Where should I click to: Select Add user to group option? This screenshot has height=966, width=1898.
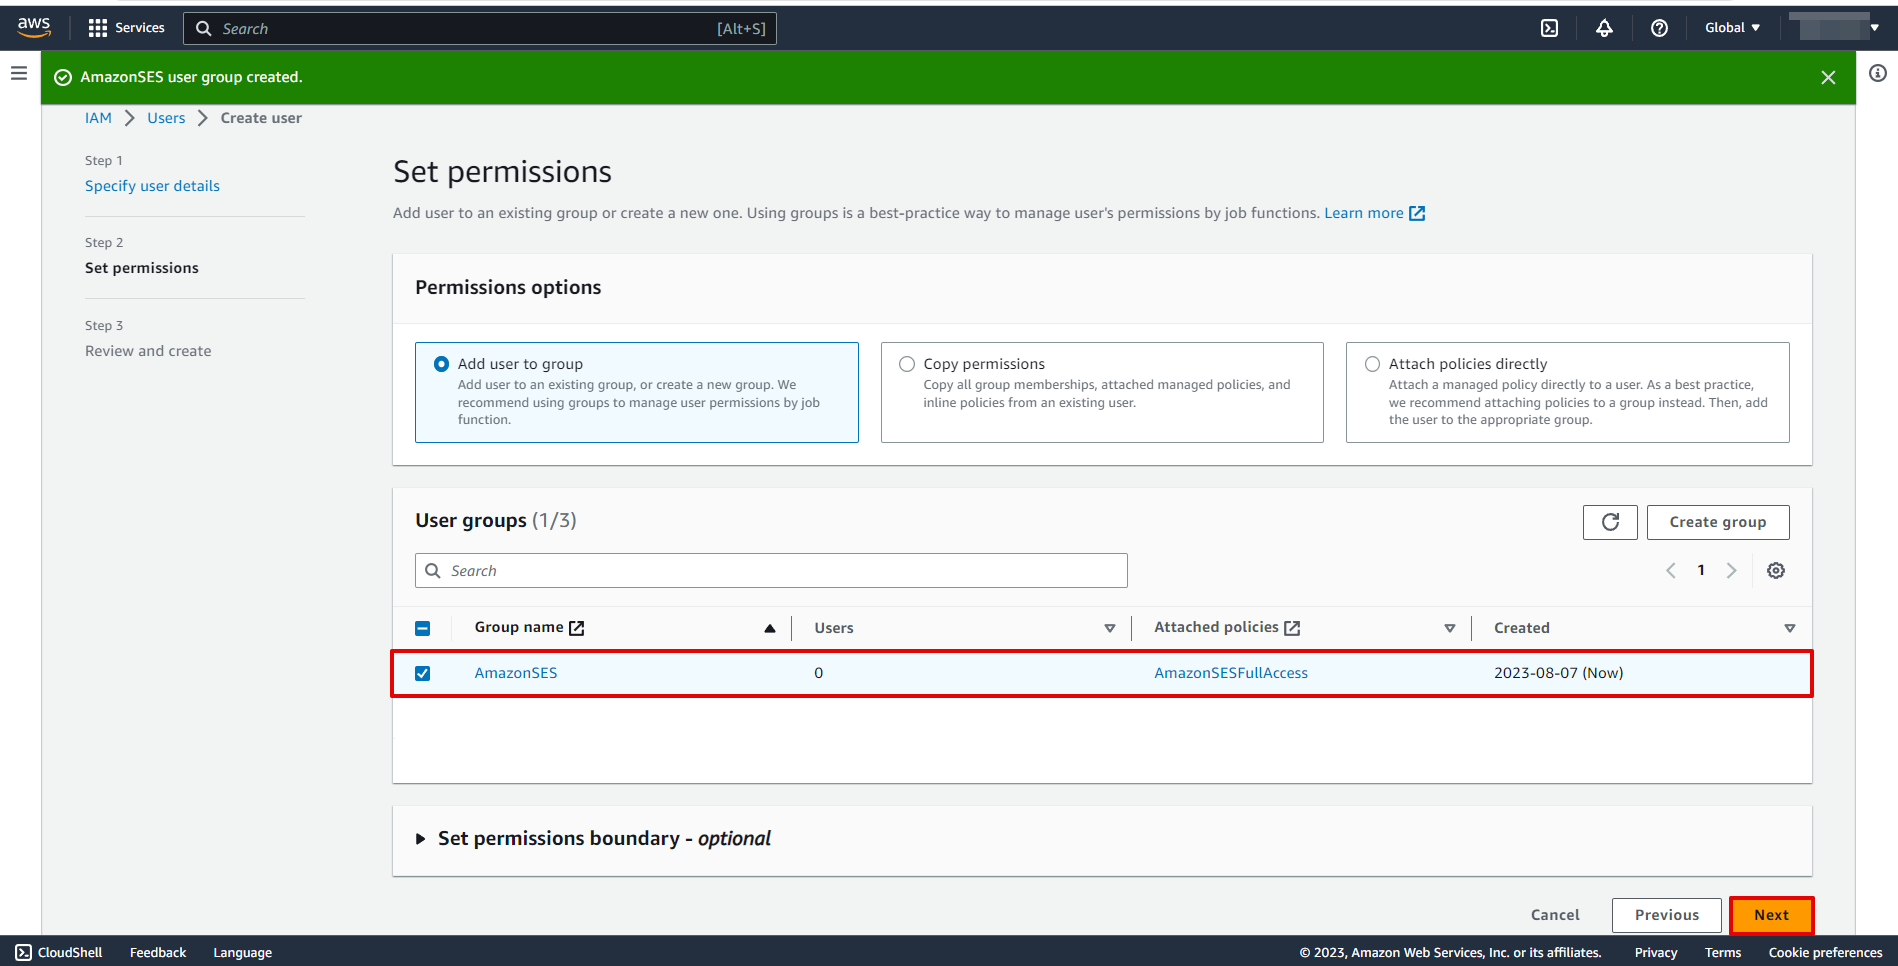441,364
